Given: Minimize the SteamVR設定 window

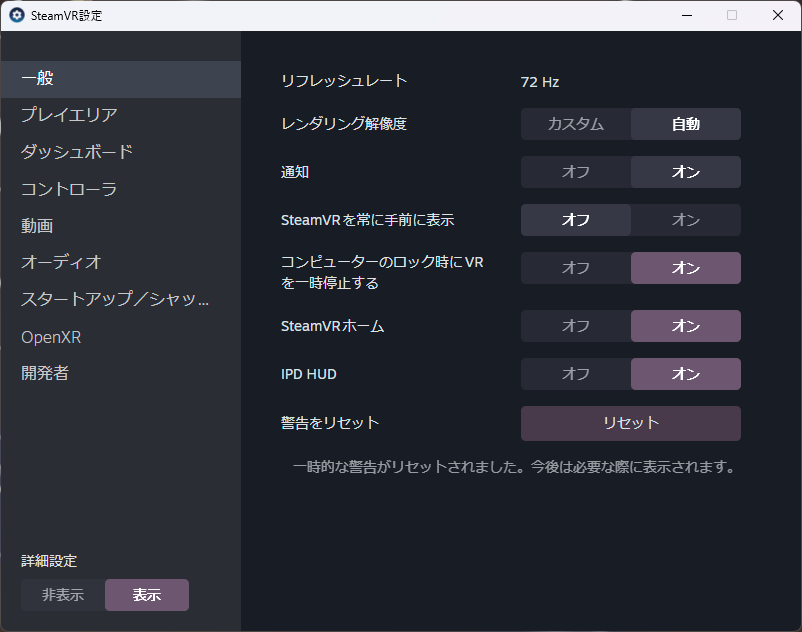Looking at the screenshot, I should pyautogui.click(x=687, y=15).
